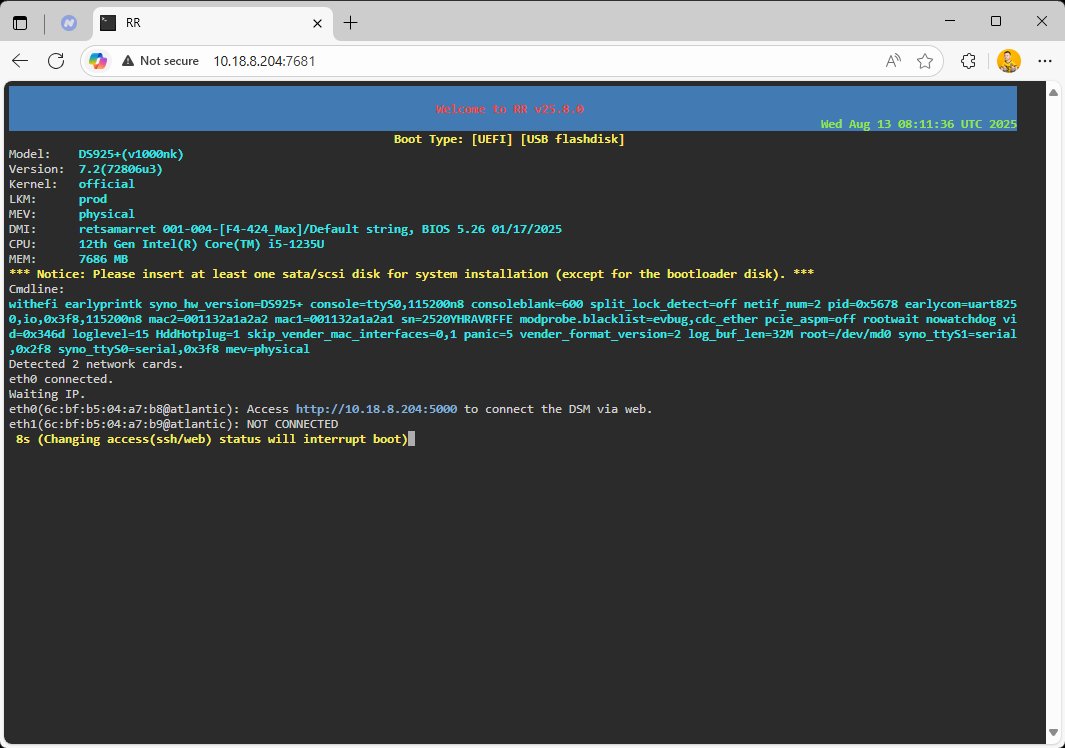Click the LKM value 'prod'

coord(92,199)
